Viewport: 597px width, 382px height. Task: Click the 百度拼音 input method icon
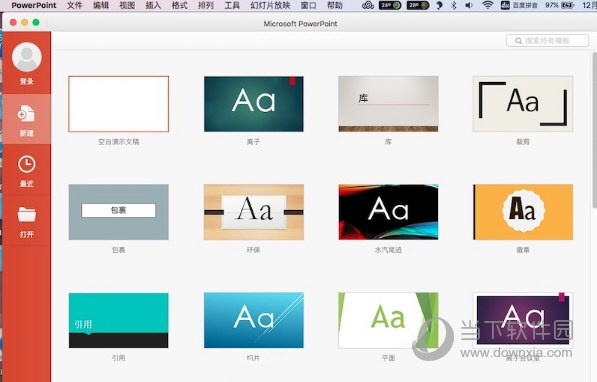point(505,5)
